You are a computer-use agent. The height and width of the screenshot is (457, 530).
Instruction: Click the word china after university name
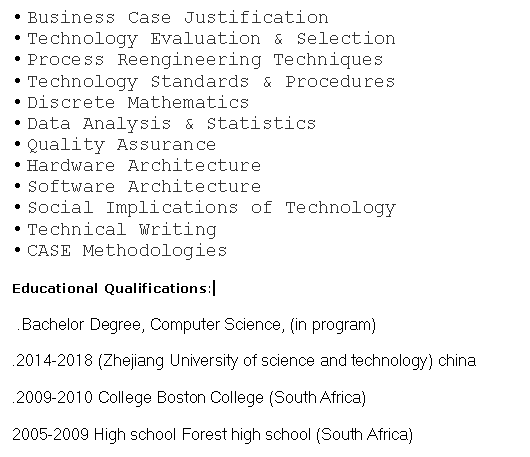[457, 360]
